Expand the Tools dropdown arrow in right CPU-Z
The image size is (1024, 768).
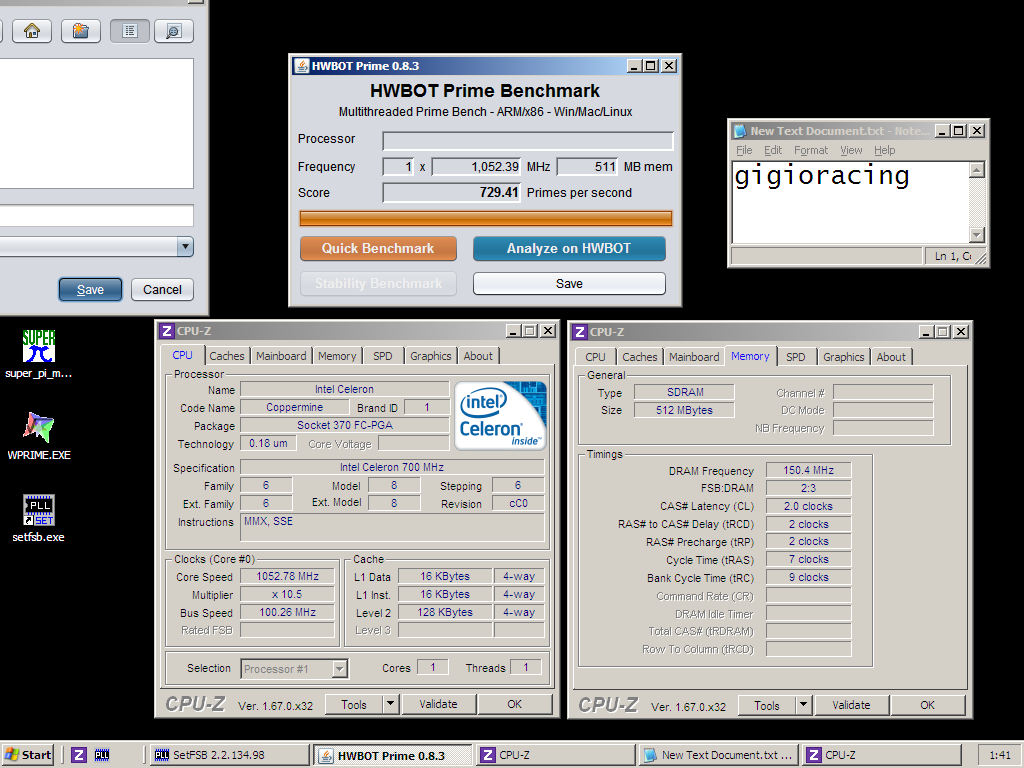click(x=803, y=705)
